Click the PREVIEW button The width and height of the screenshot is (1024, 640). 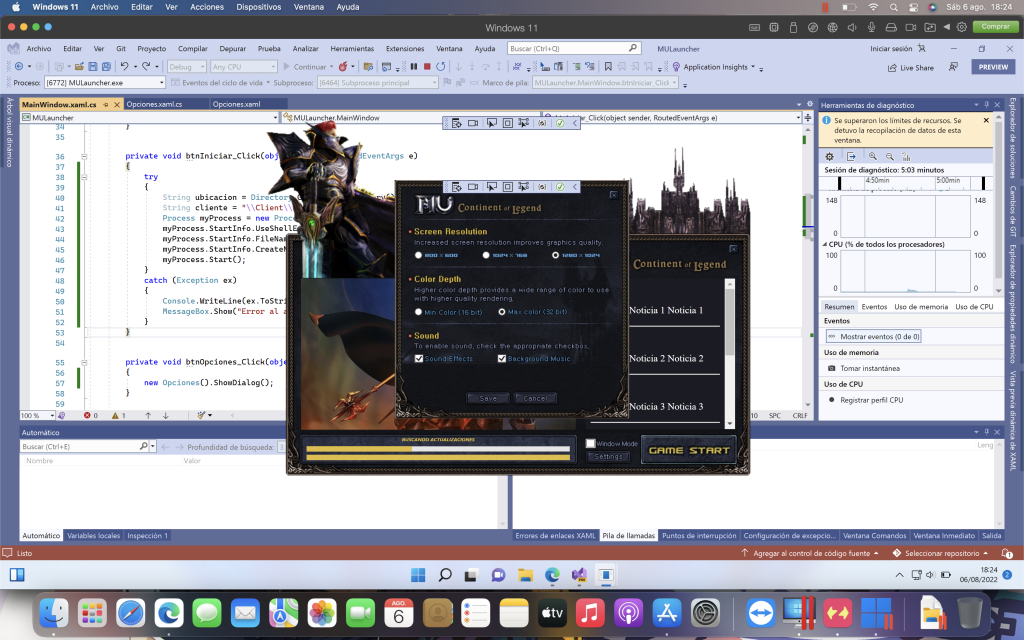coord(993,67)
